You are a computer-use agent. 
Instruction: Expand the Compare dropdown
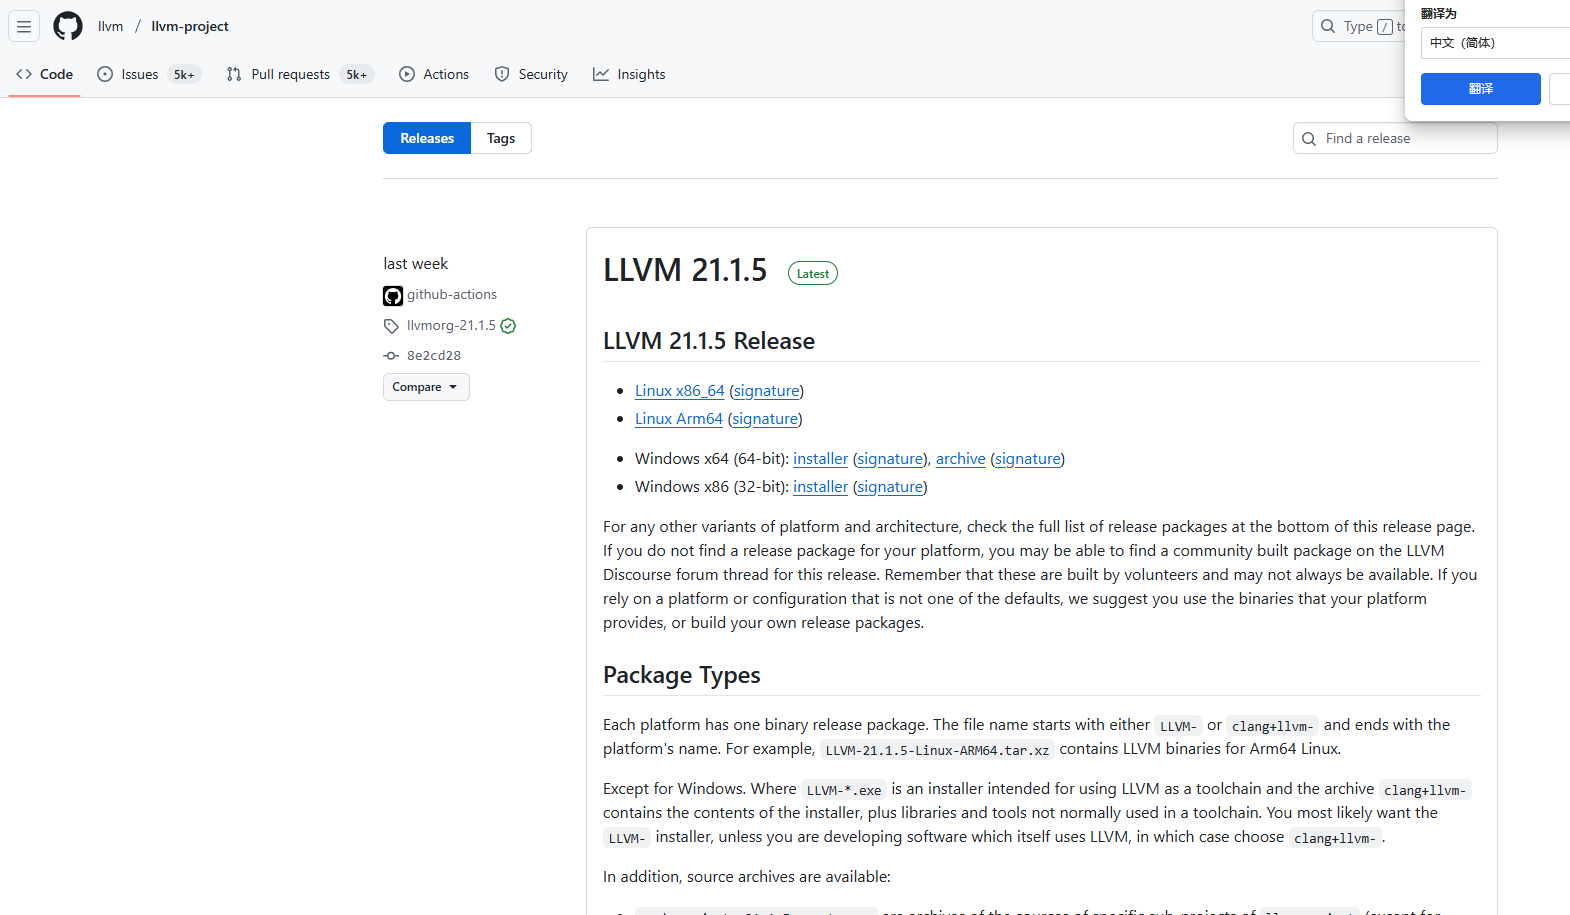coord(426,387)
